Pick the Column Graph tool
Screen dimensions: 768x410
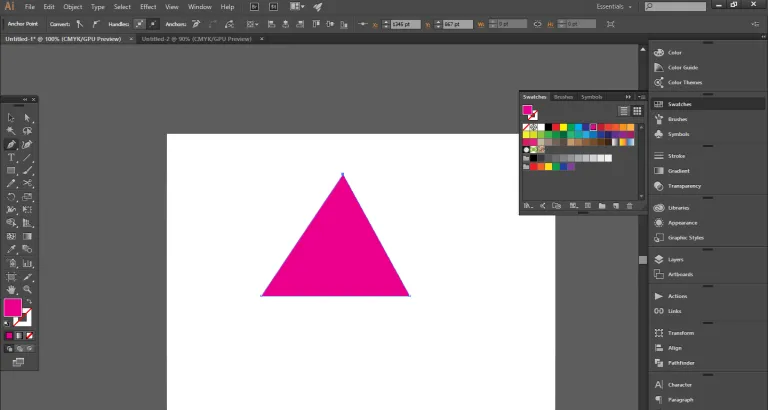pos(27,264)
